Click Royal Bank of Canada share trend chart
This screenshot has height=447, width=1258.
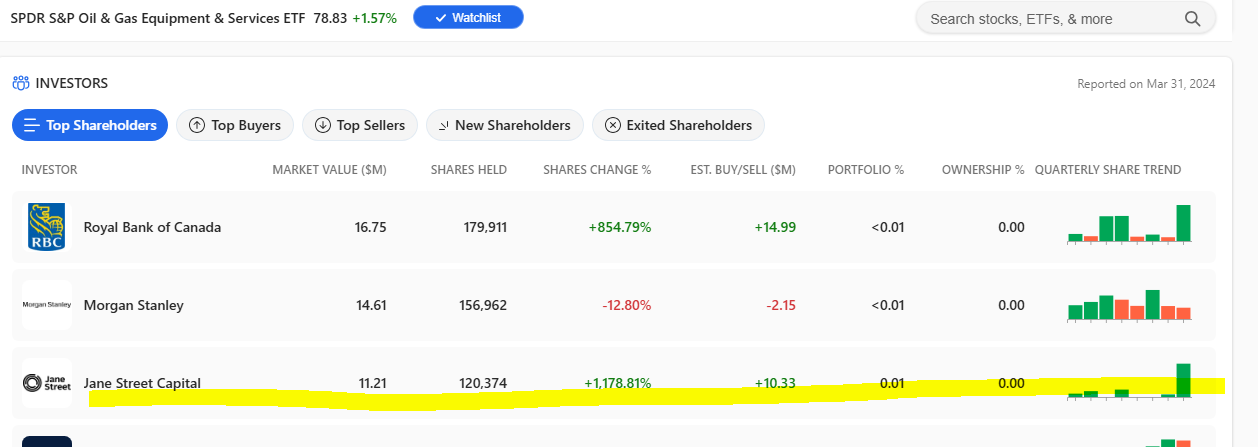click(1129, 224)
